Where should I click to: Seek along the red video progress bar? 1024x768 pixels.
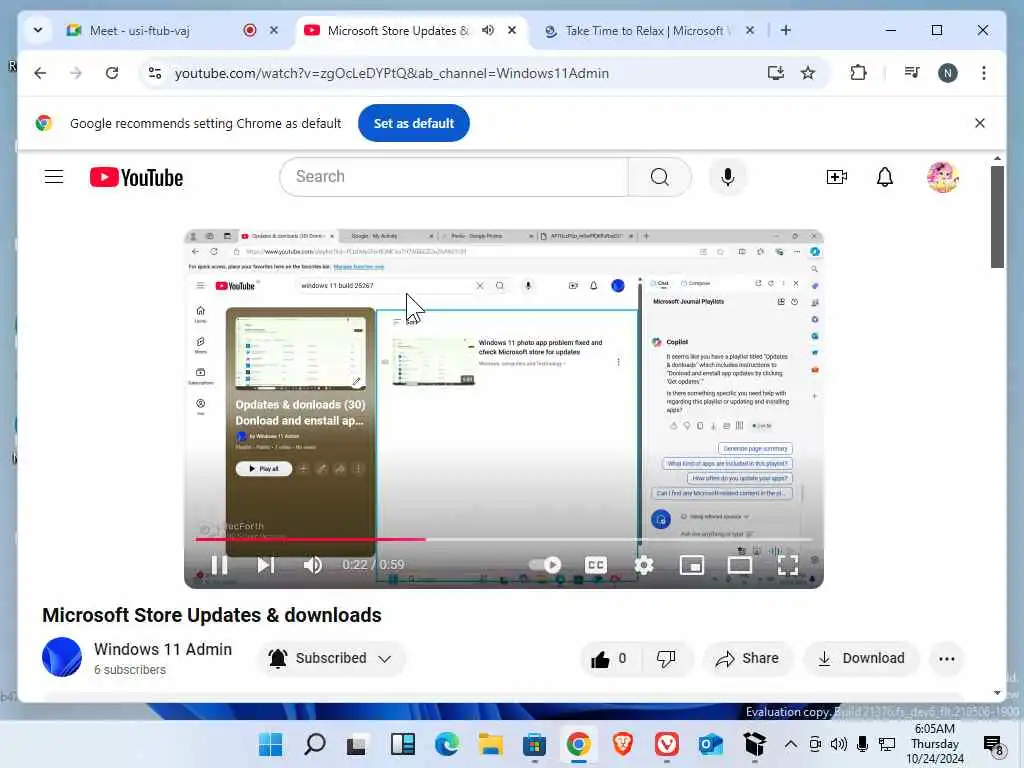point(503,539)
